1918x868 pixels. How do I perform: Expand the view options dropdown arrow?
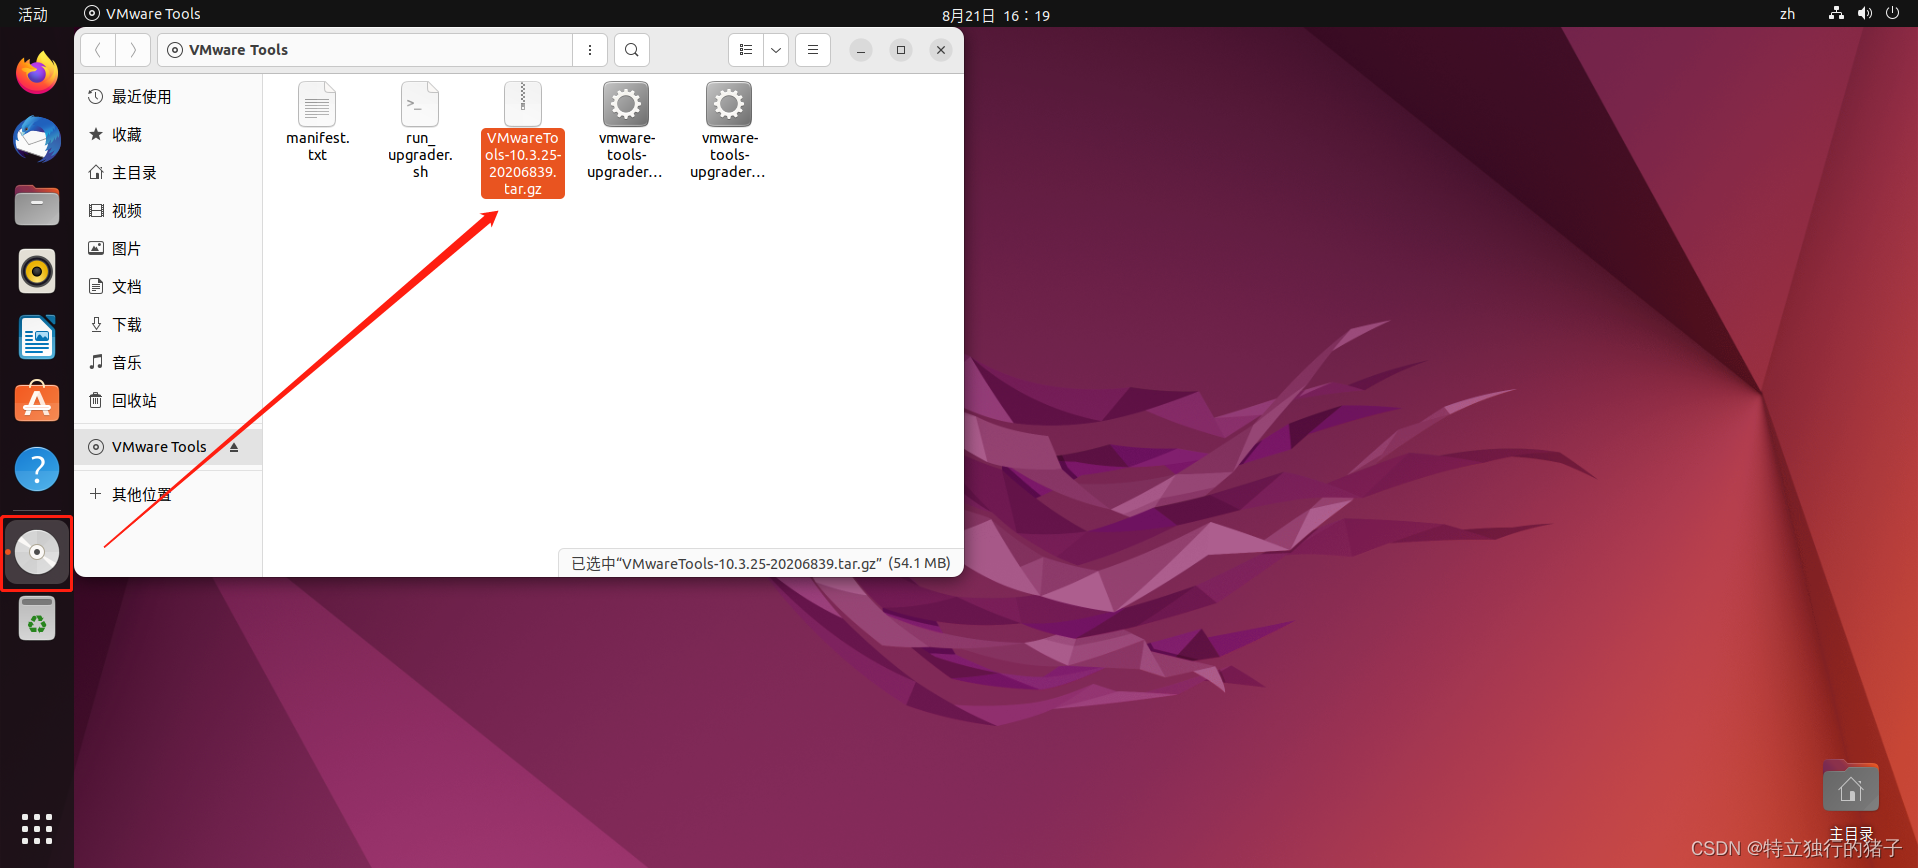(x=776, y=50)
